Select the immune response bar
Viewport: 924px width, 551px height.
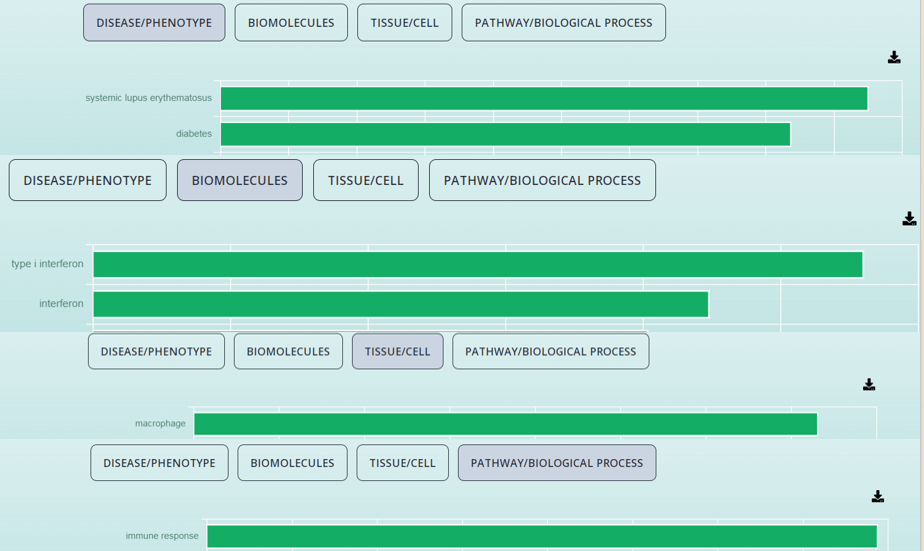pos(542,536)
